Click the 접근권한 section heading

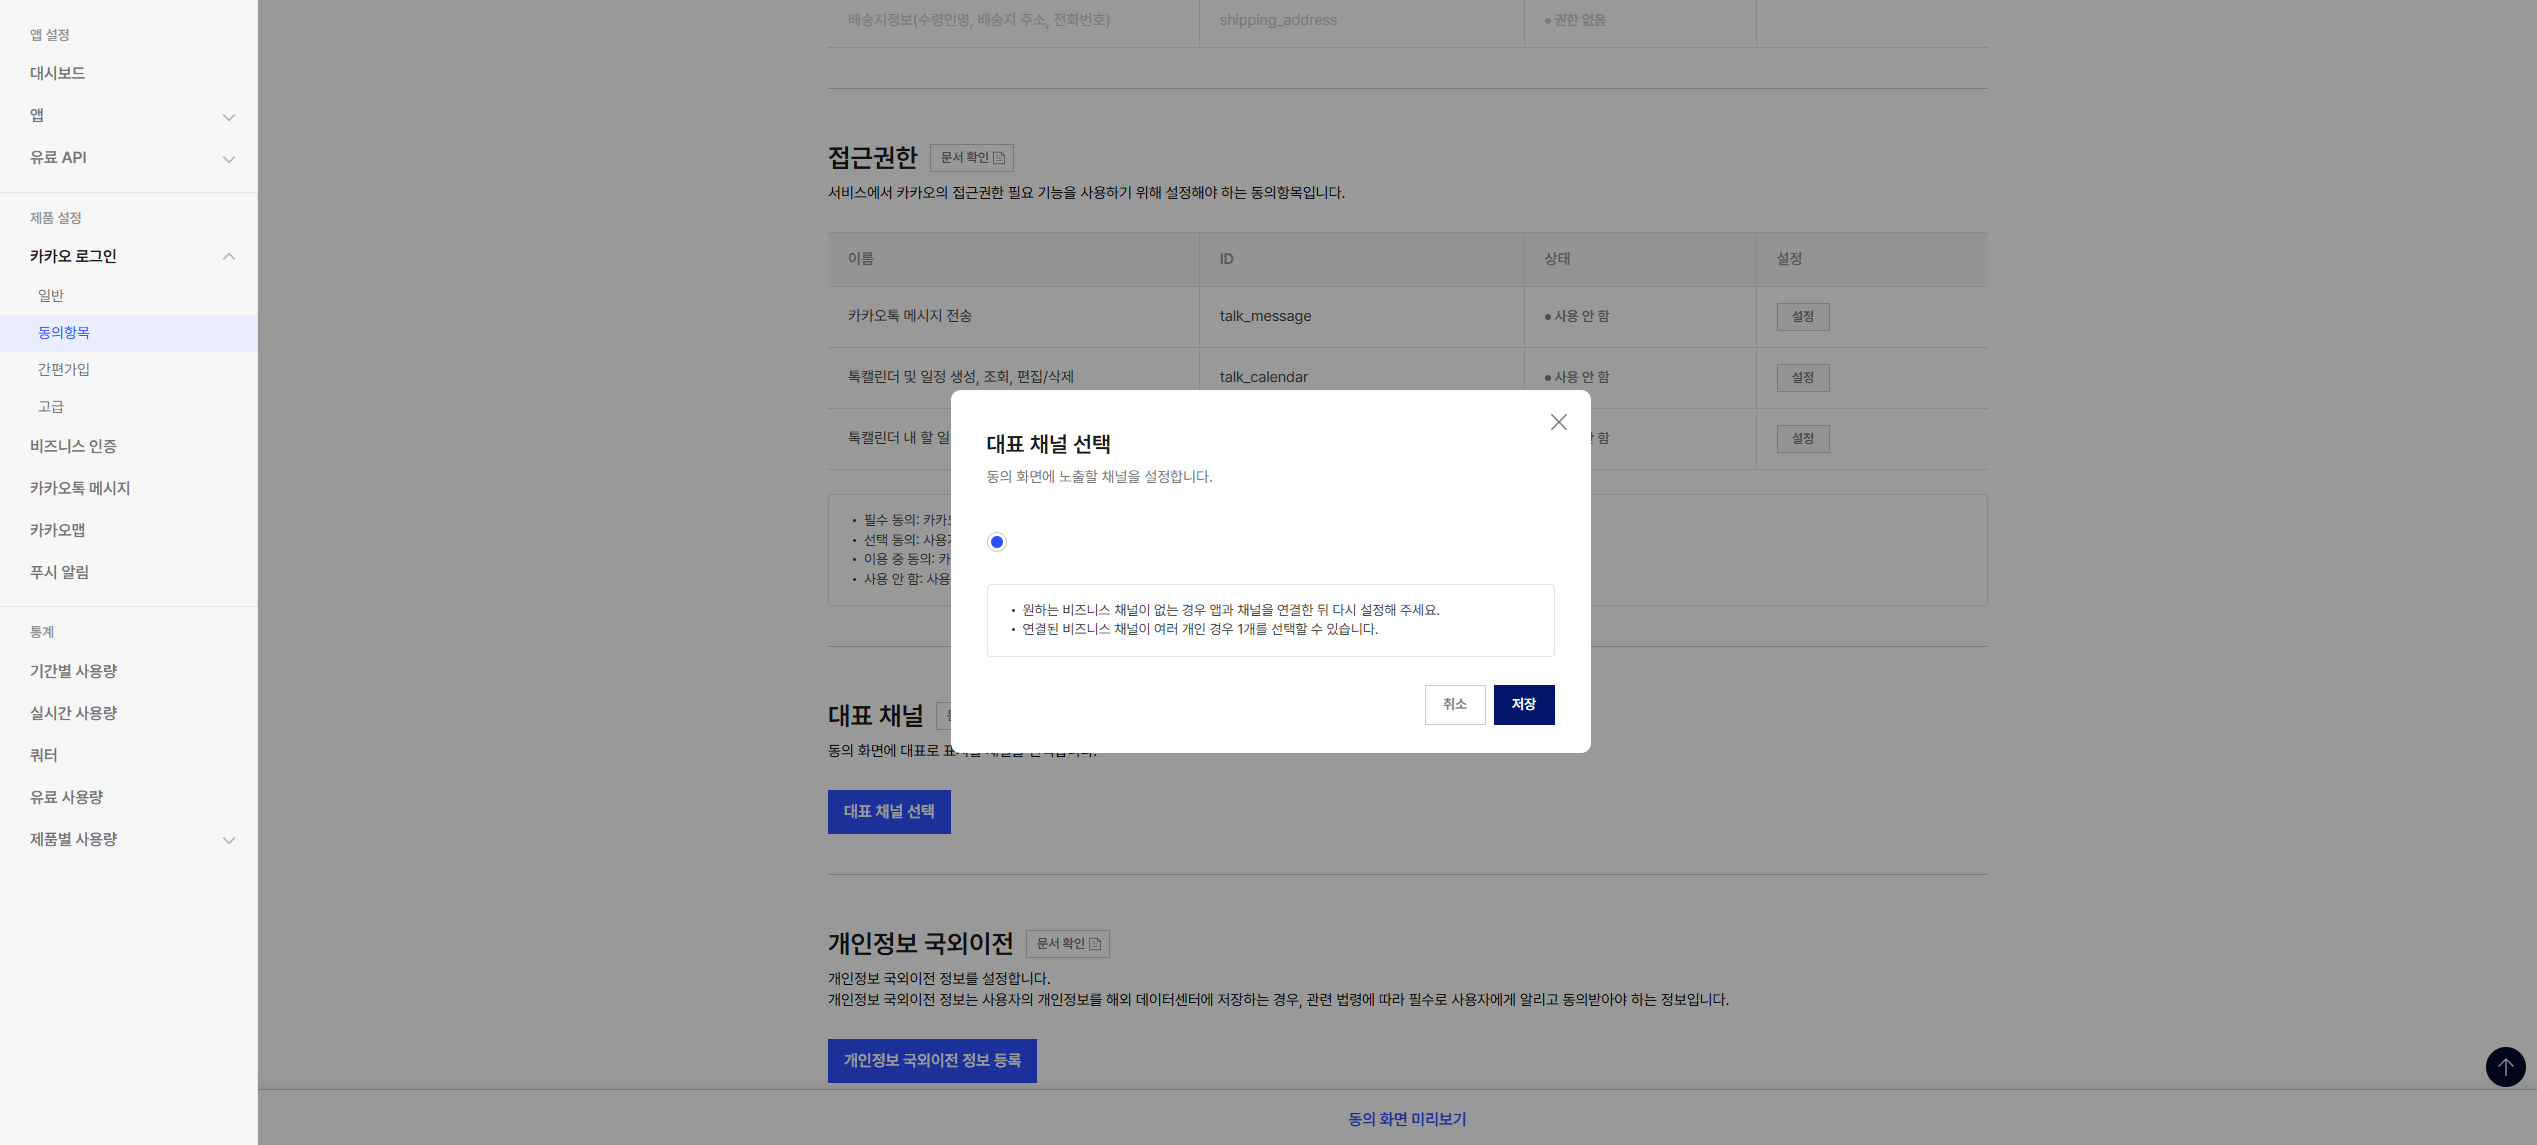point(873,158)
